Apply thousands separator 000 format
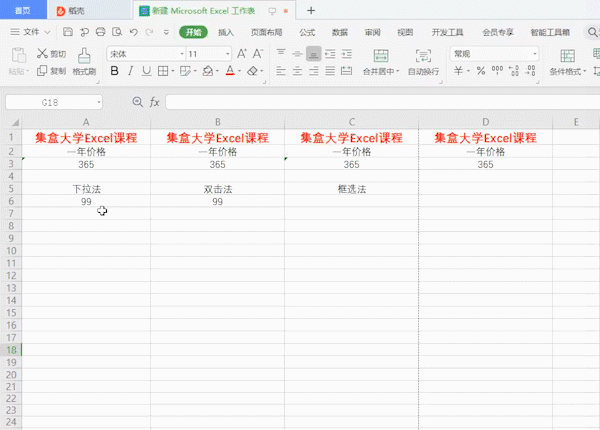This screenshot has height=430, width=600. [x=497, y=70]
